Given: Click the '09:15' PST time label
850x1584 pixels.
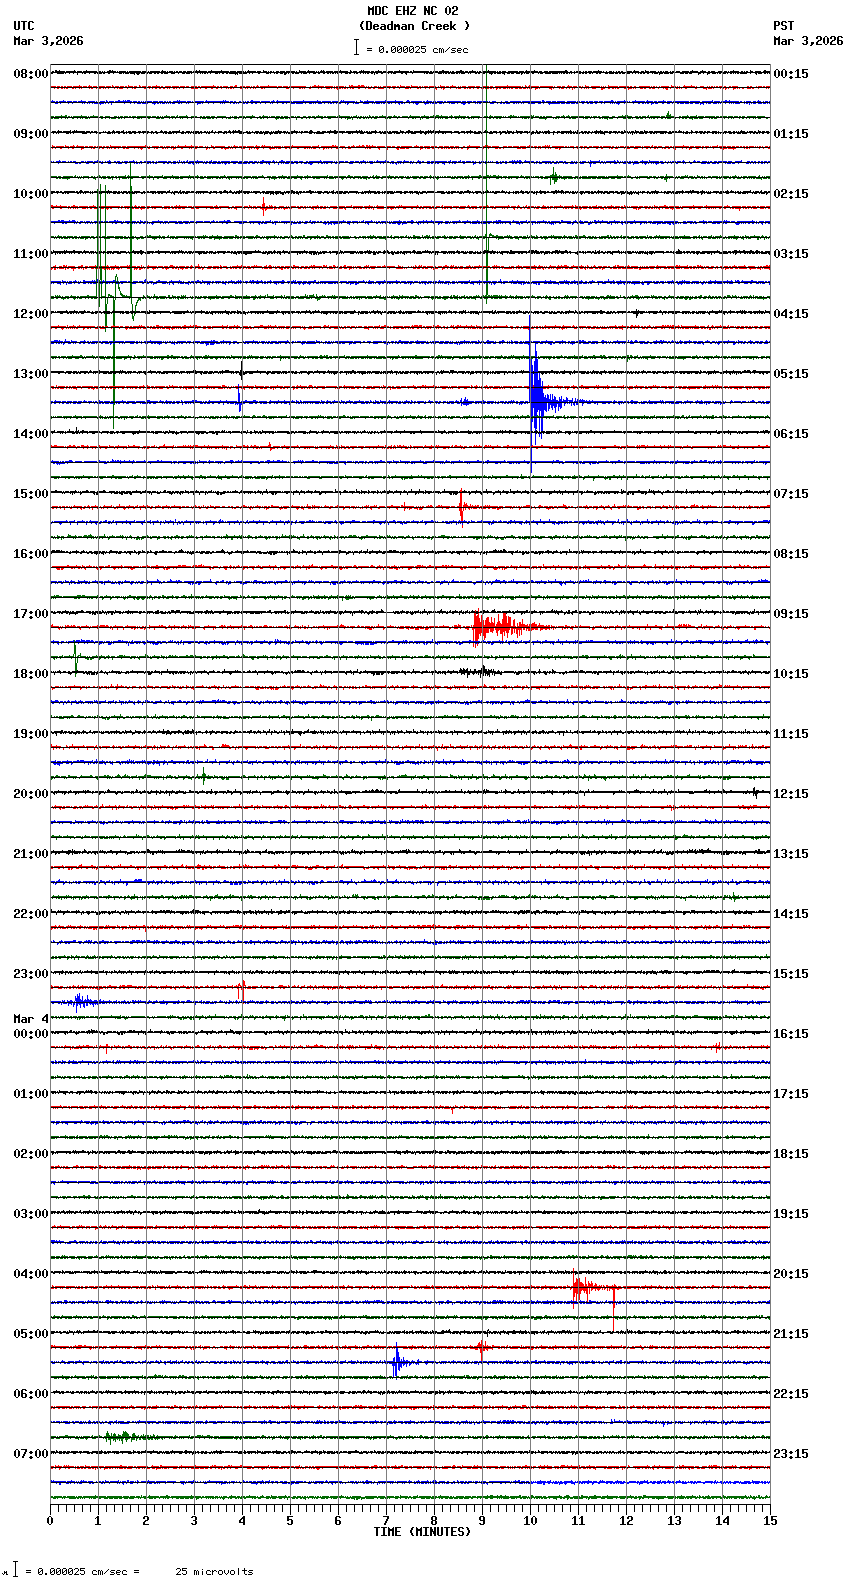Looking at the screenshot, I should click(x=791, y=614).
